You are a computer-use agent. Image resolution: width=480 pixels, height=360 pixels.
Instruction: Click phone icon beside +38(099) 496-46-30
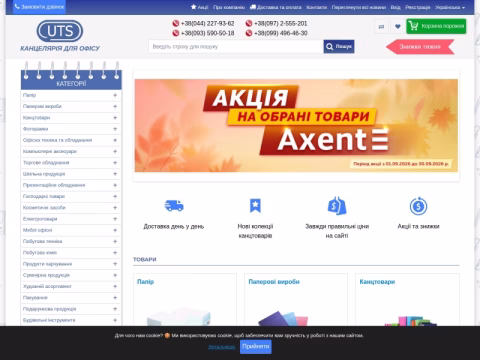249,33
